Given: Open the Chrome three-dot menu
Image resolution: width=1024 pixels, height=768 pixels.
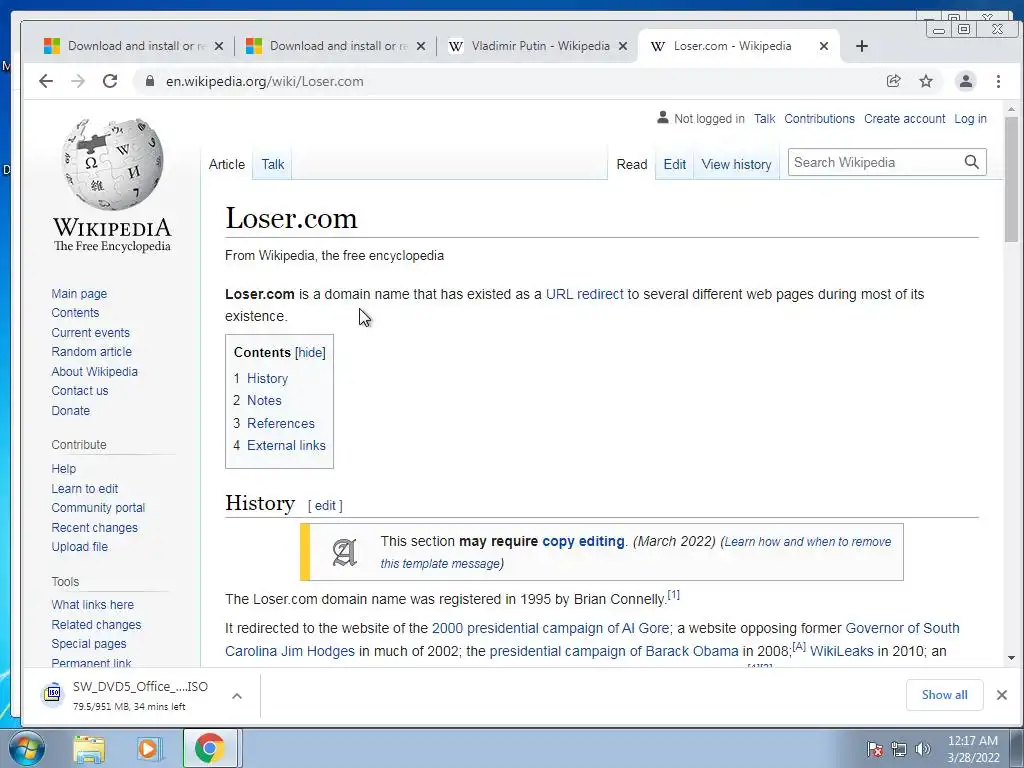Looking at the screenshot, I should [x=998, y=81].
